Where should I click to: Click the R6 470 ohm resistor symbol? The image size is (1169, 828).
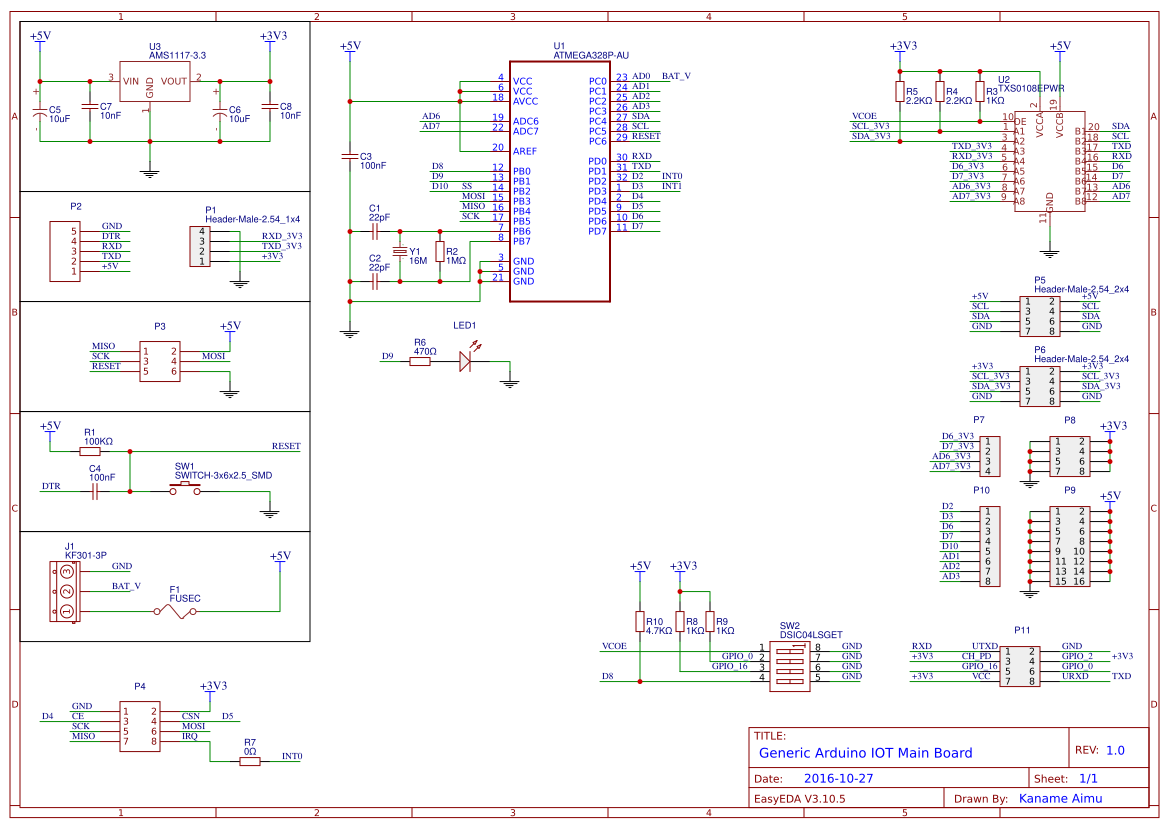coord(418,363)
